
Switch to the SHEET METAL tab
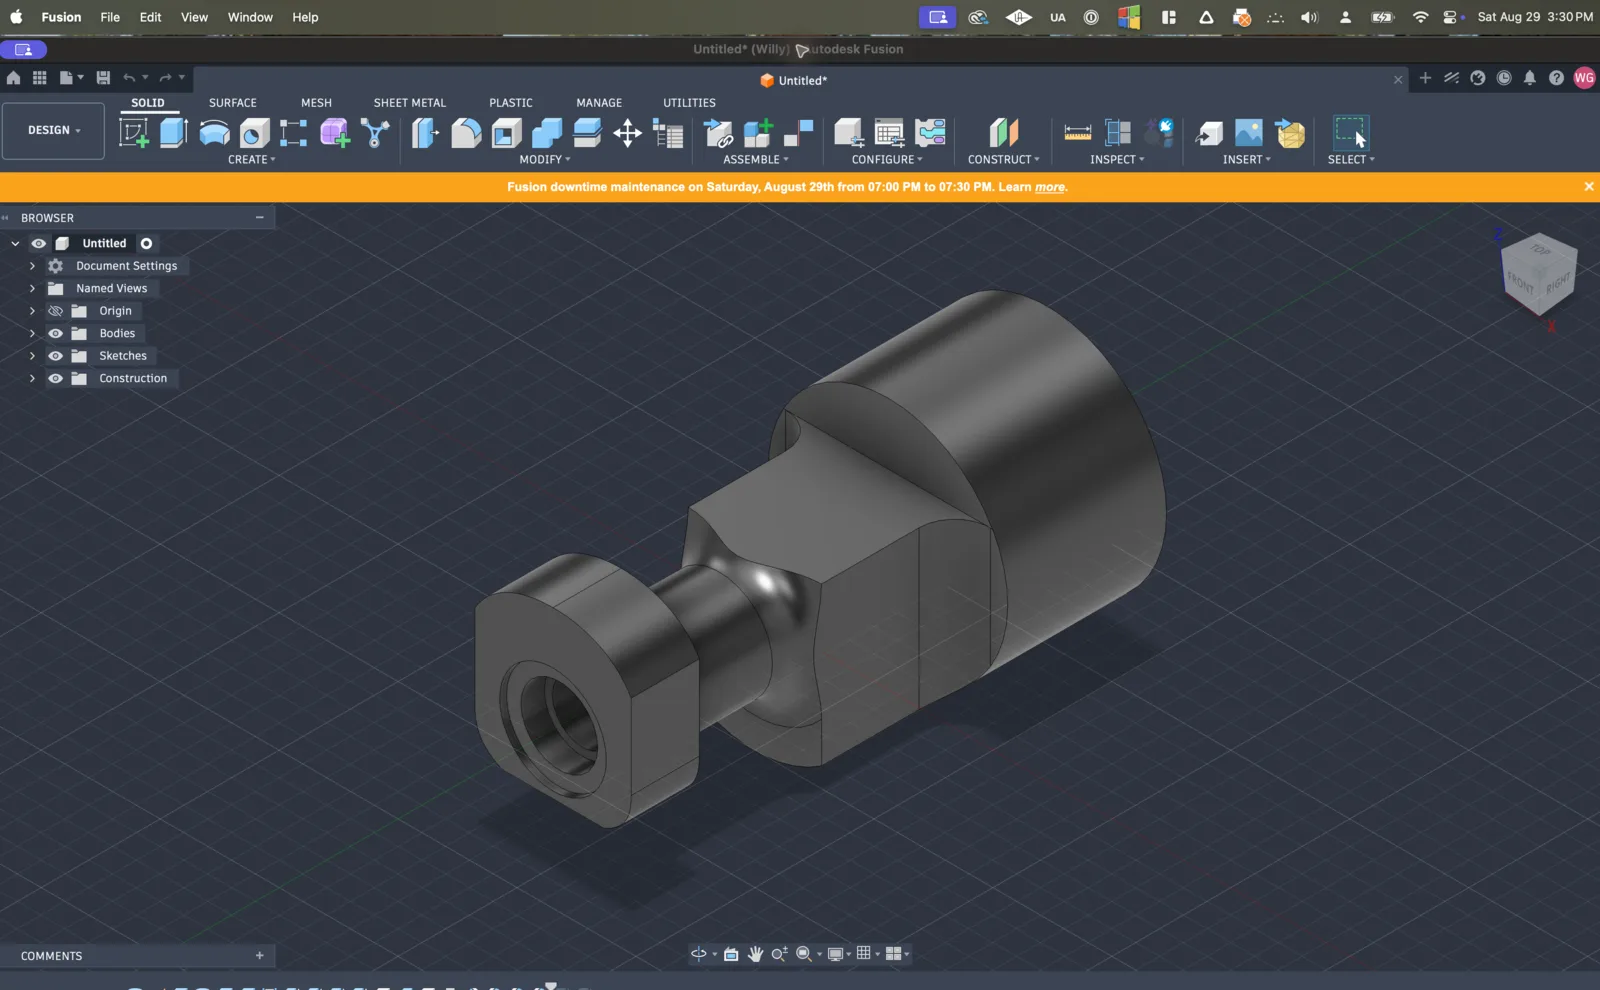[410, 102]
